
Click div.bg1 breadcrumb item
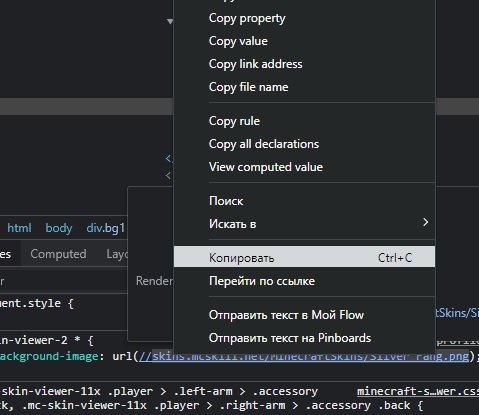click(105, 228)
